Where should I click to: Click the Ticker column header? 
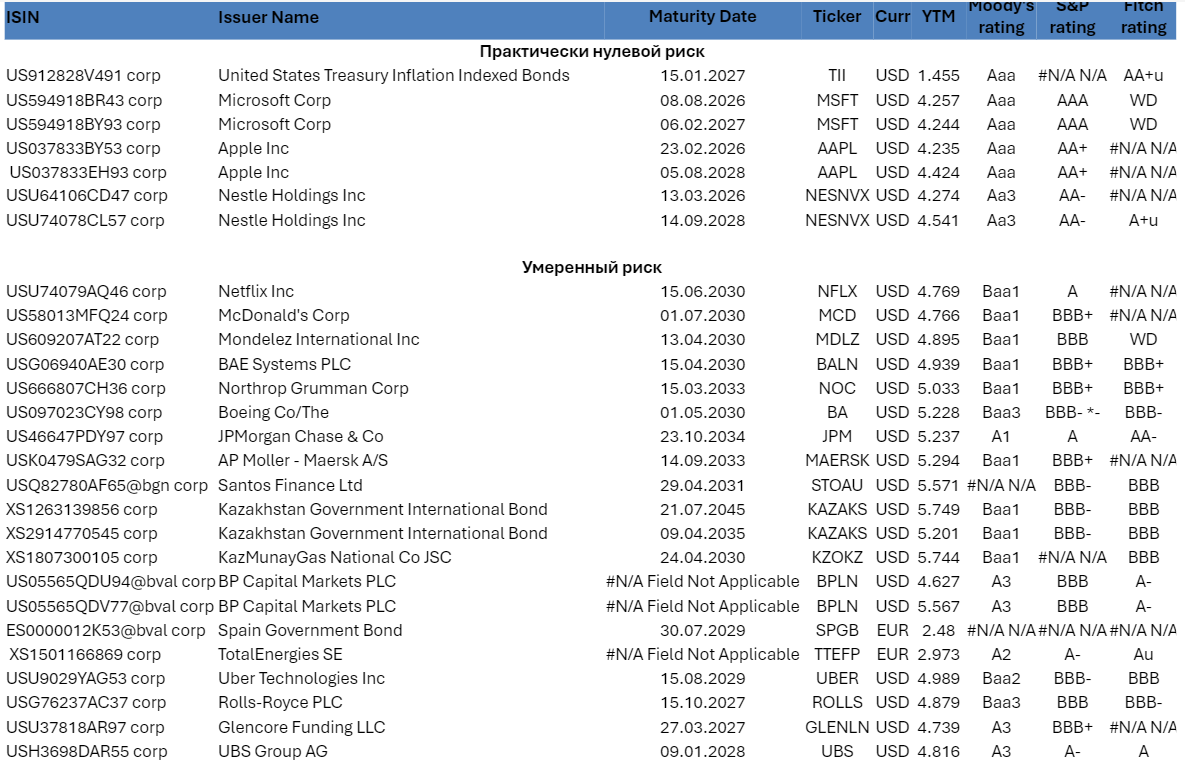(837, 17)
